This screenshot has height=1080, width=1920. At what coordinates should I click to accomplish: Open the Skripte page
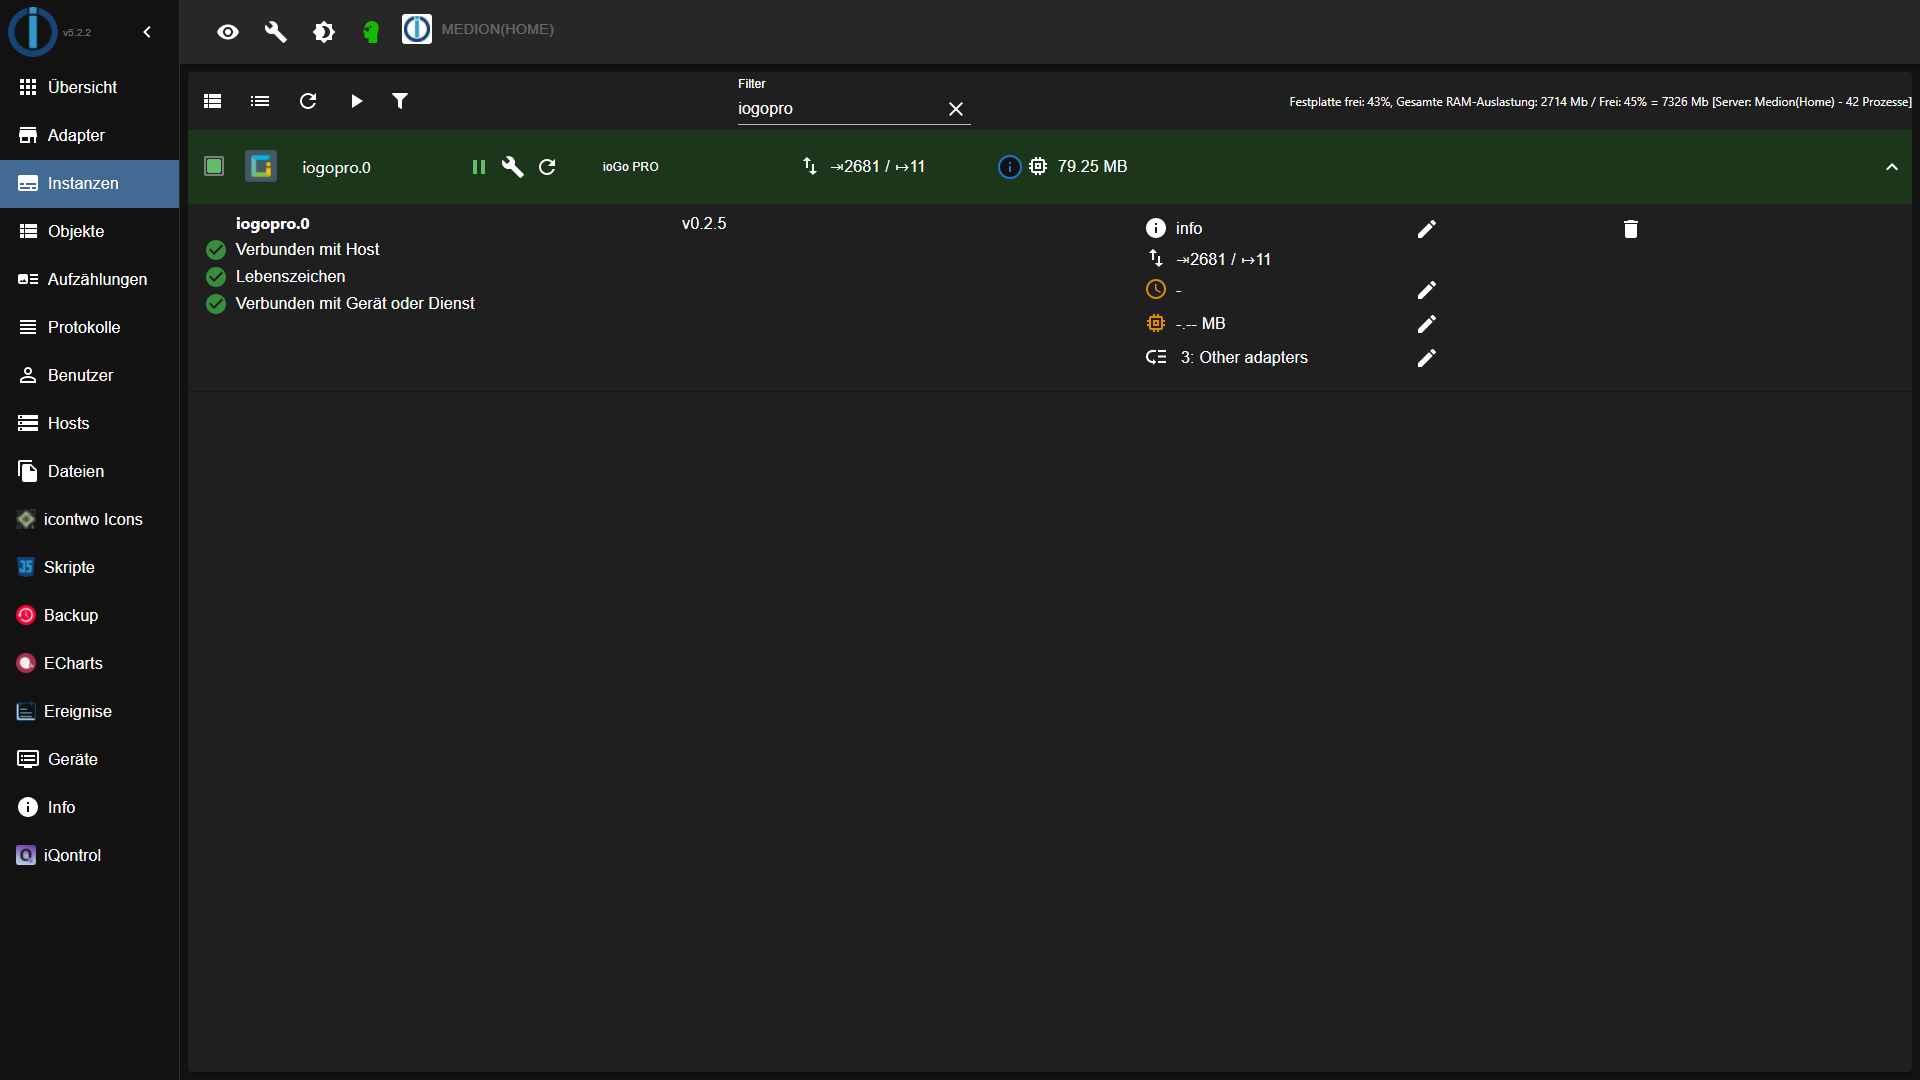click(90, 567)
